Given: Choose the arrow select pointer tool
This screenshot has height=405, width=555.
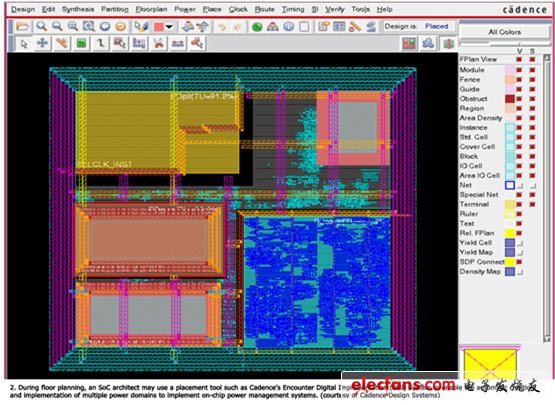Looking at the screenshot, I should pos(23,44).
